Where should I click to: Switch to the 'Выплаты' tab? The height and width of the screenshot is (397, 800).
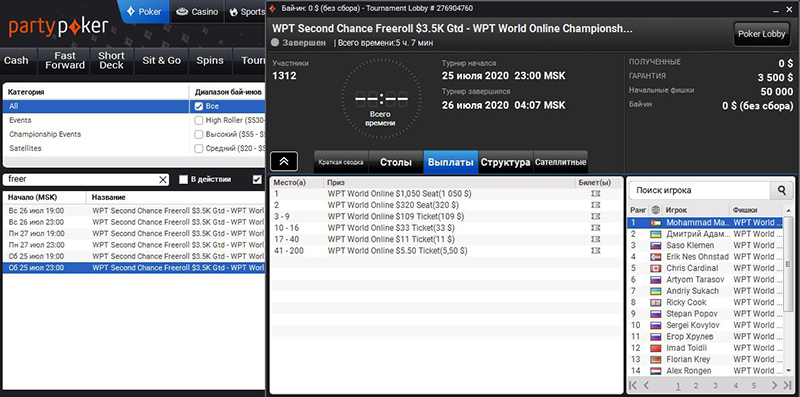(x=451, y=162)
